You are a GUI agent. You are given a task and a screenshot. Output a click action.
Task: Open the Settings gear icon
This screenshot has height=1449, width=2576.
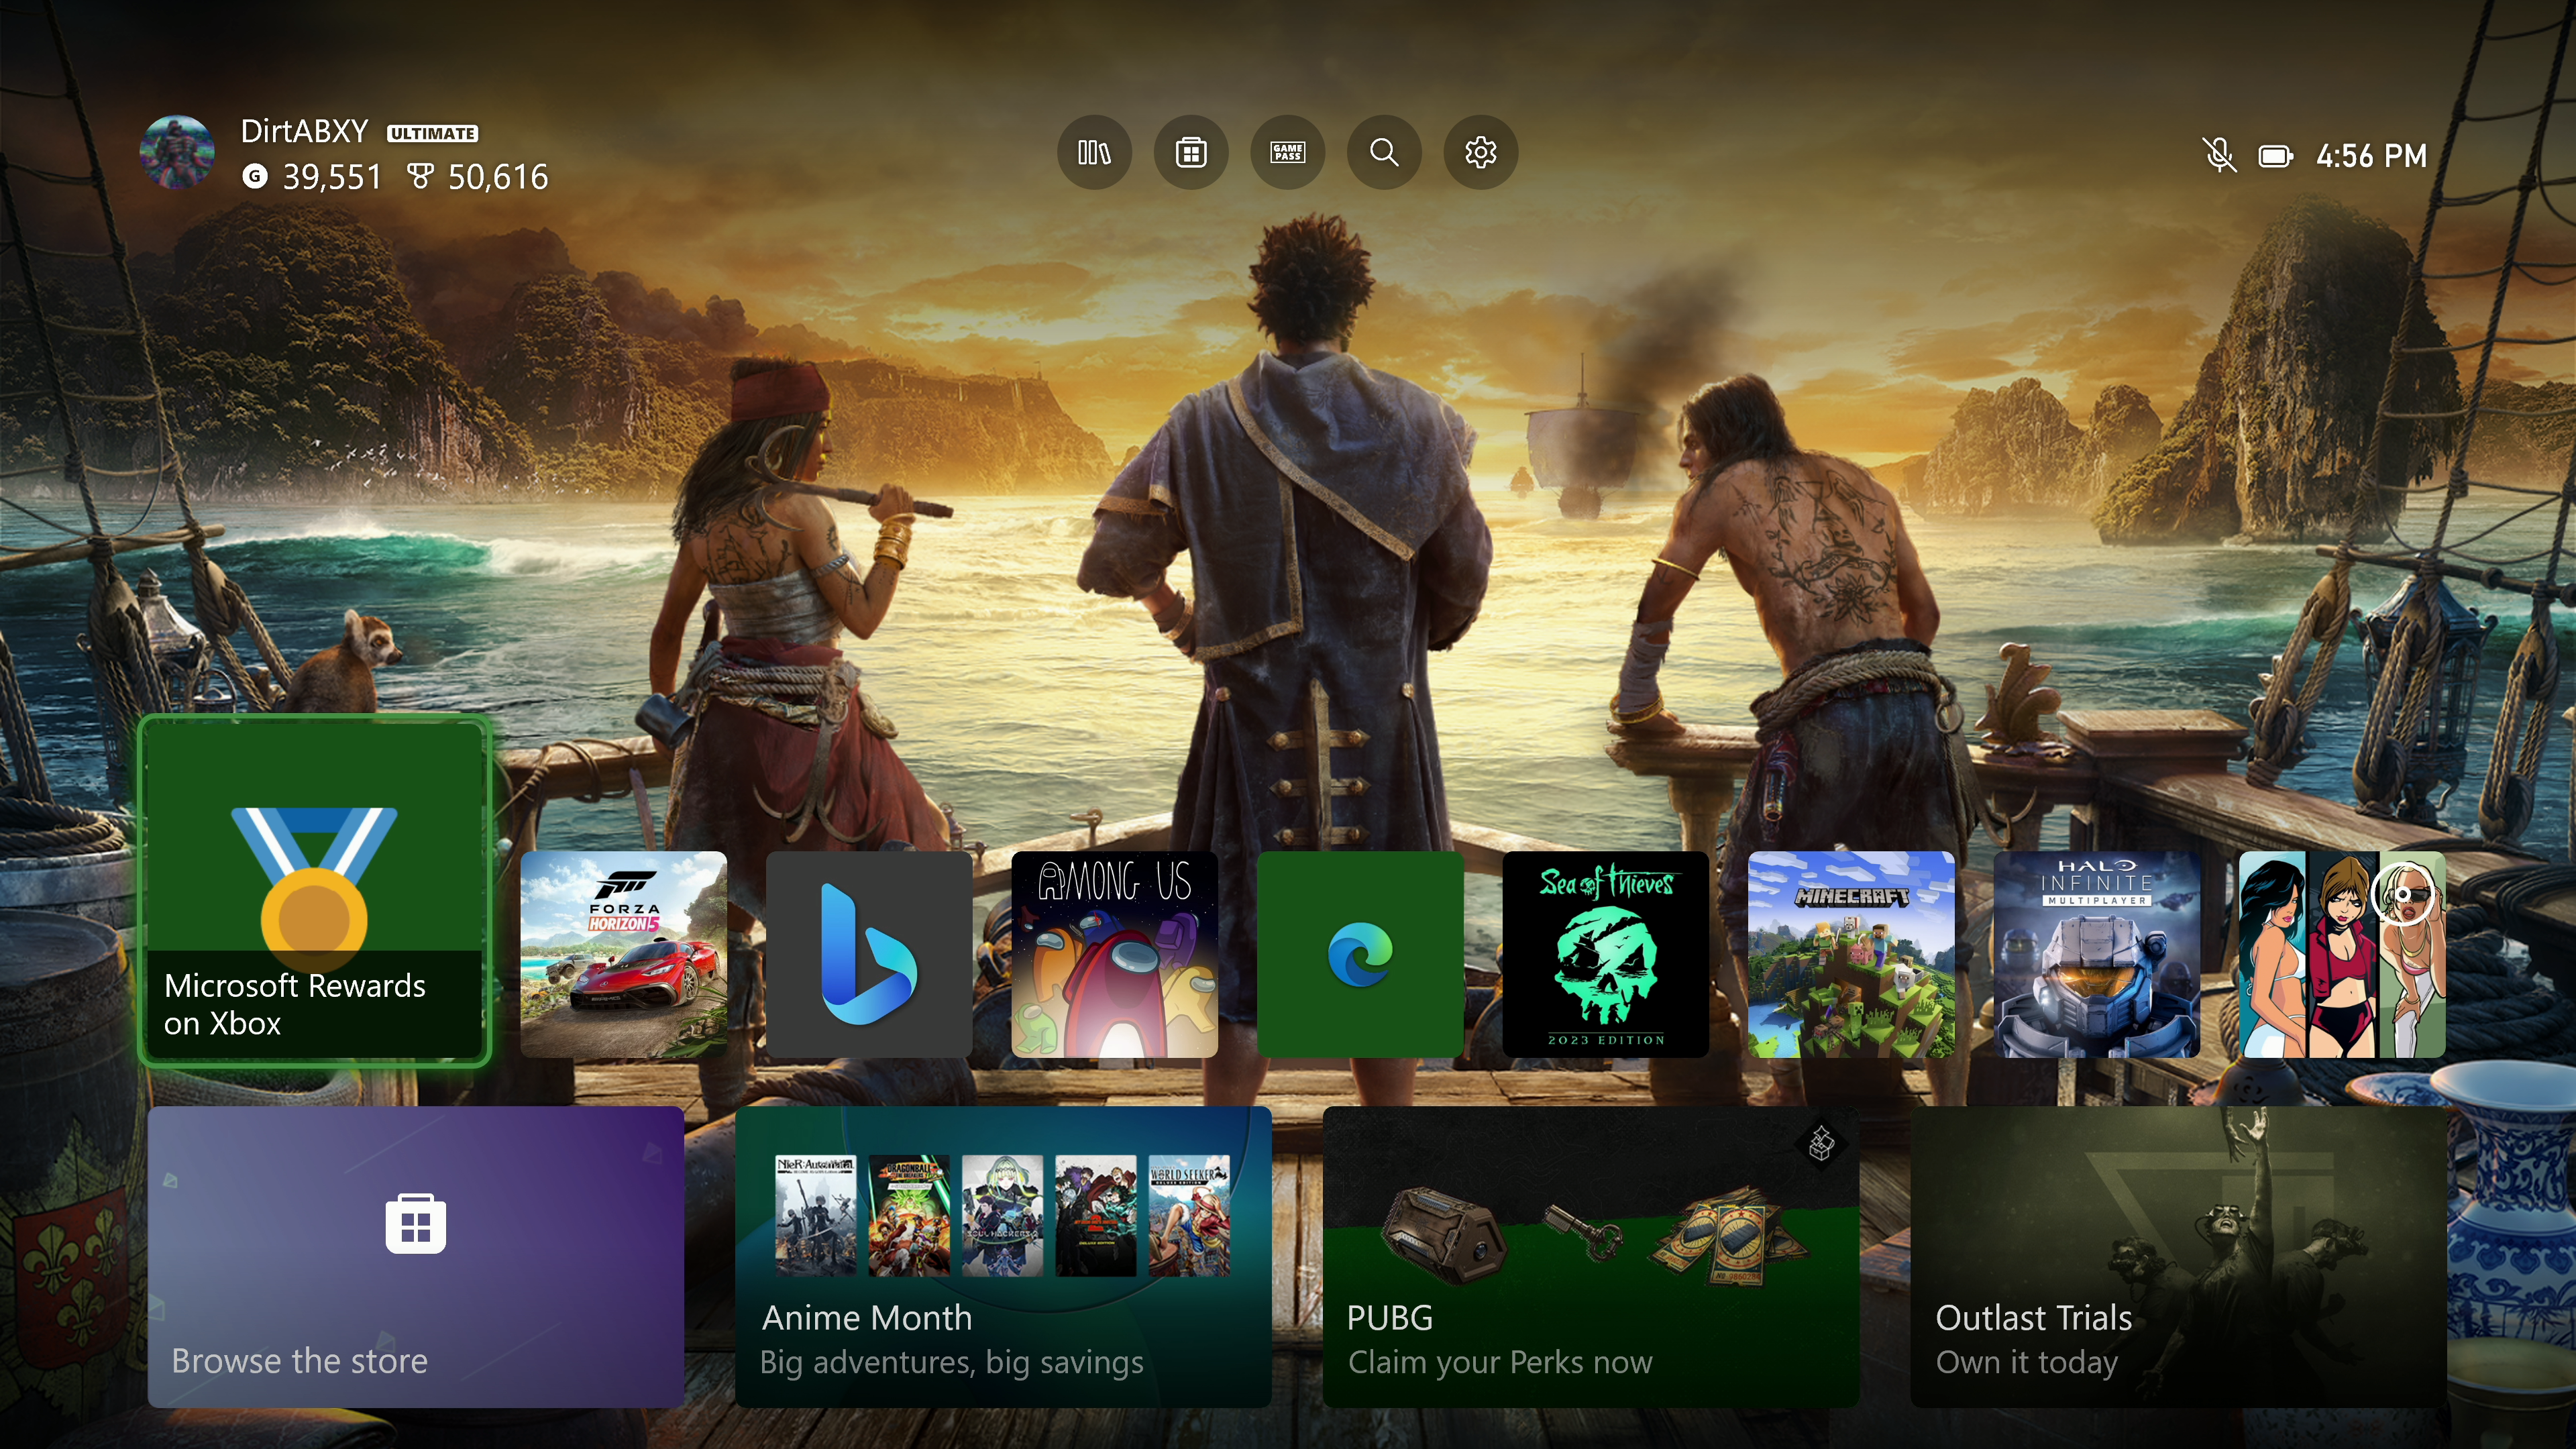tap(1480, 152)
